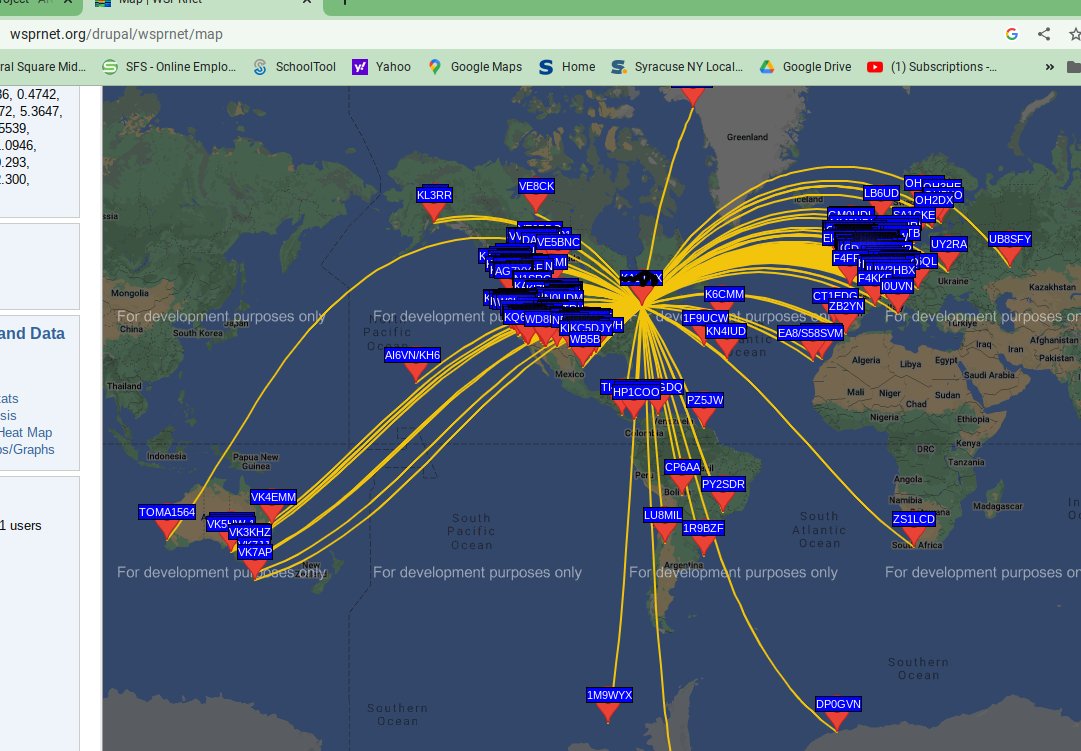Open the Graphs sidebar link

(28, 450)
